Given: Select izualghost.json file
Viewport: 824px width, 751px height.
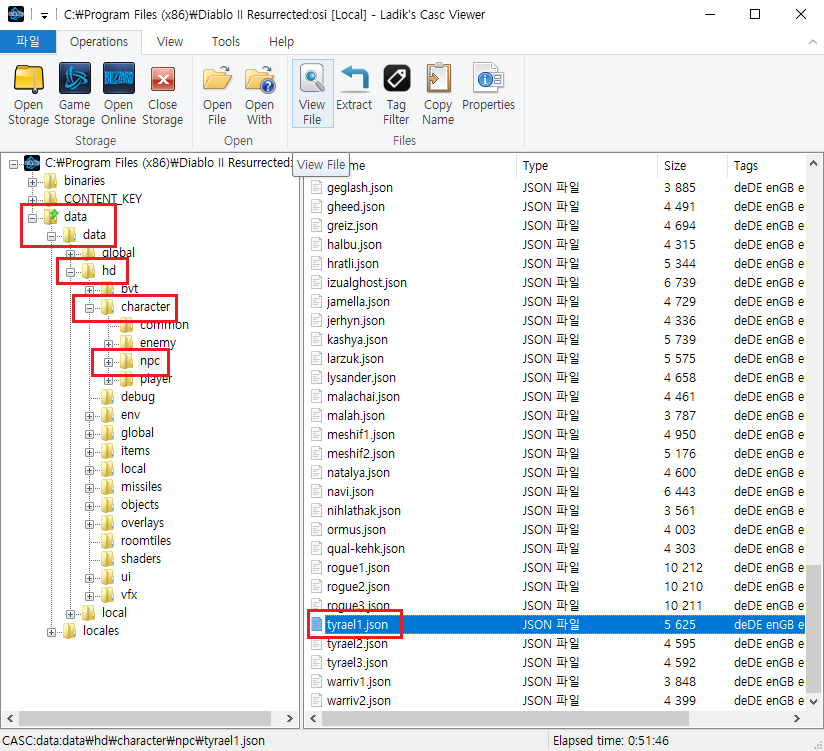Looking at the screenshot, I should [367, 283].
